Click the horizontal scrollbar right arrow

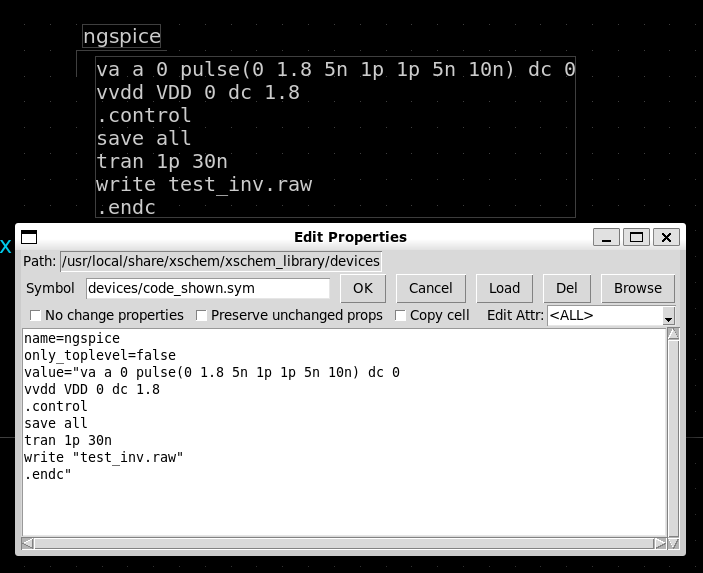660,544
